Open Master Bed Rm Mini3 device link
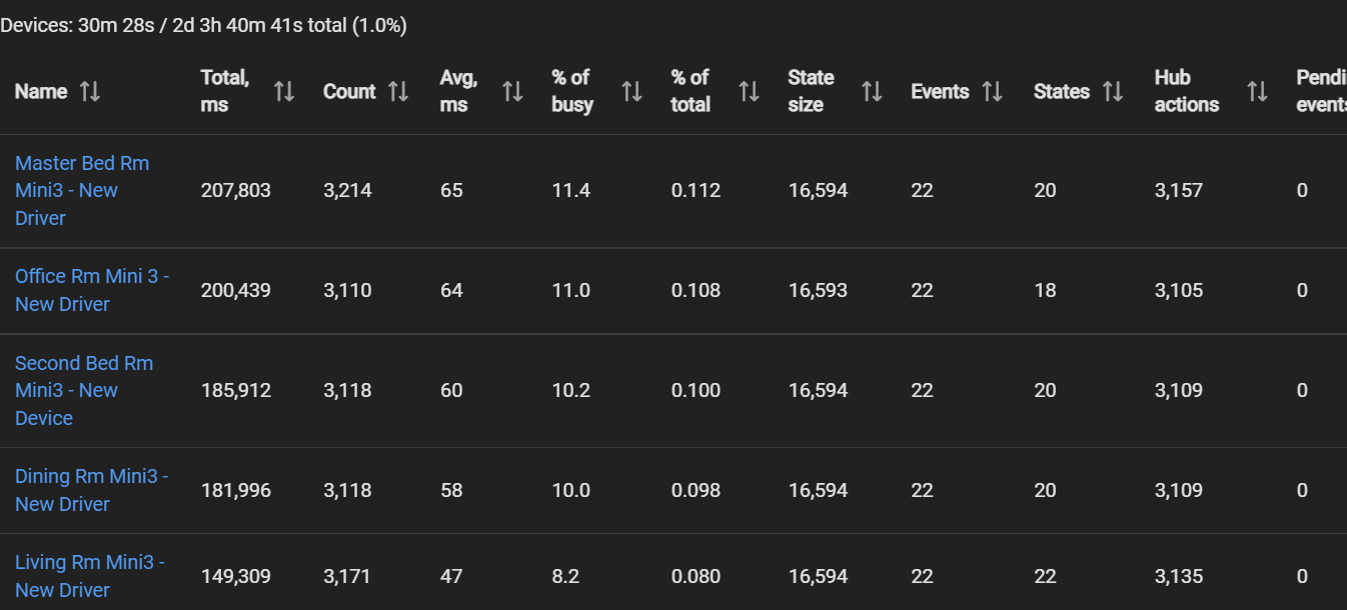Viewport: 1347px width, 610px height. (82, 190)
